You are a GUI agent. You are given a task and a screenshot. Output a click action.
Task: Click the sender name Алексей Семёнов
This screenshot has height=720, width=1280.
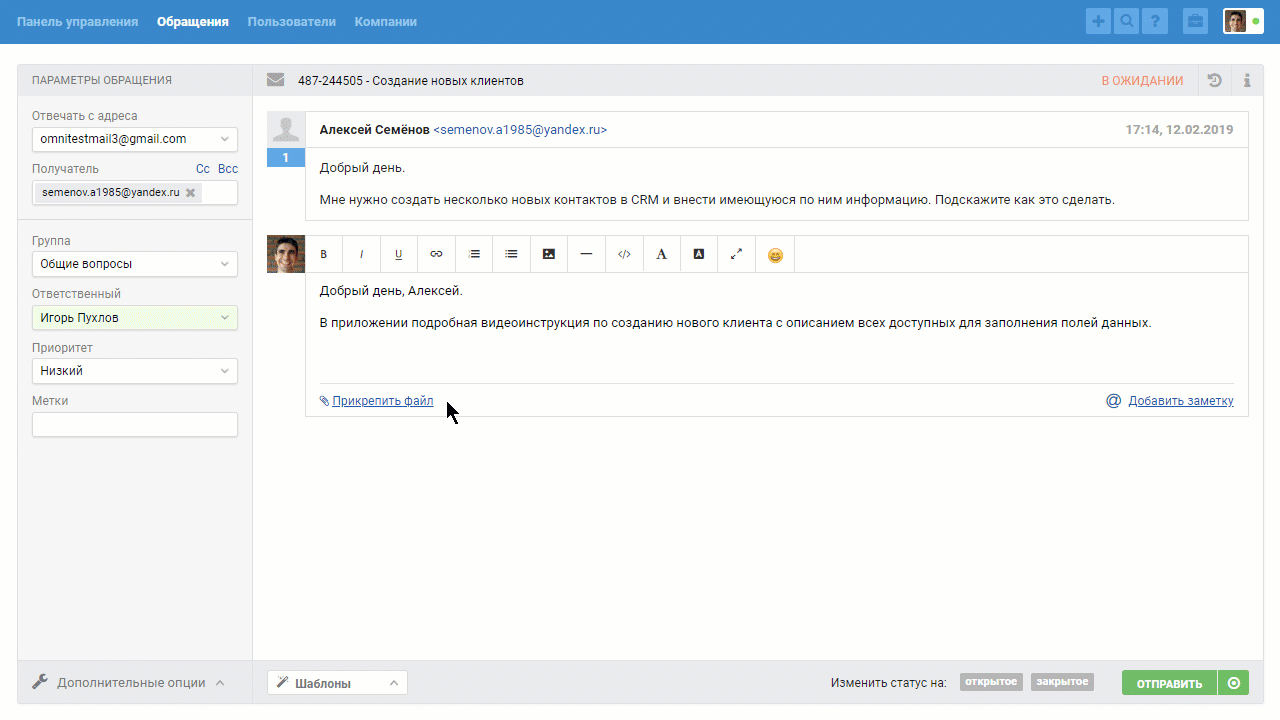[x=375, y=130]
